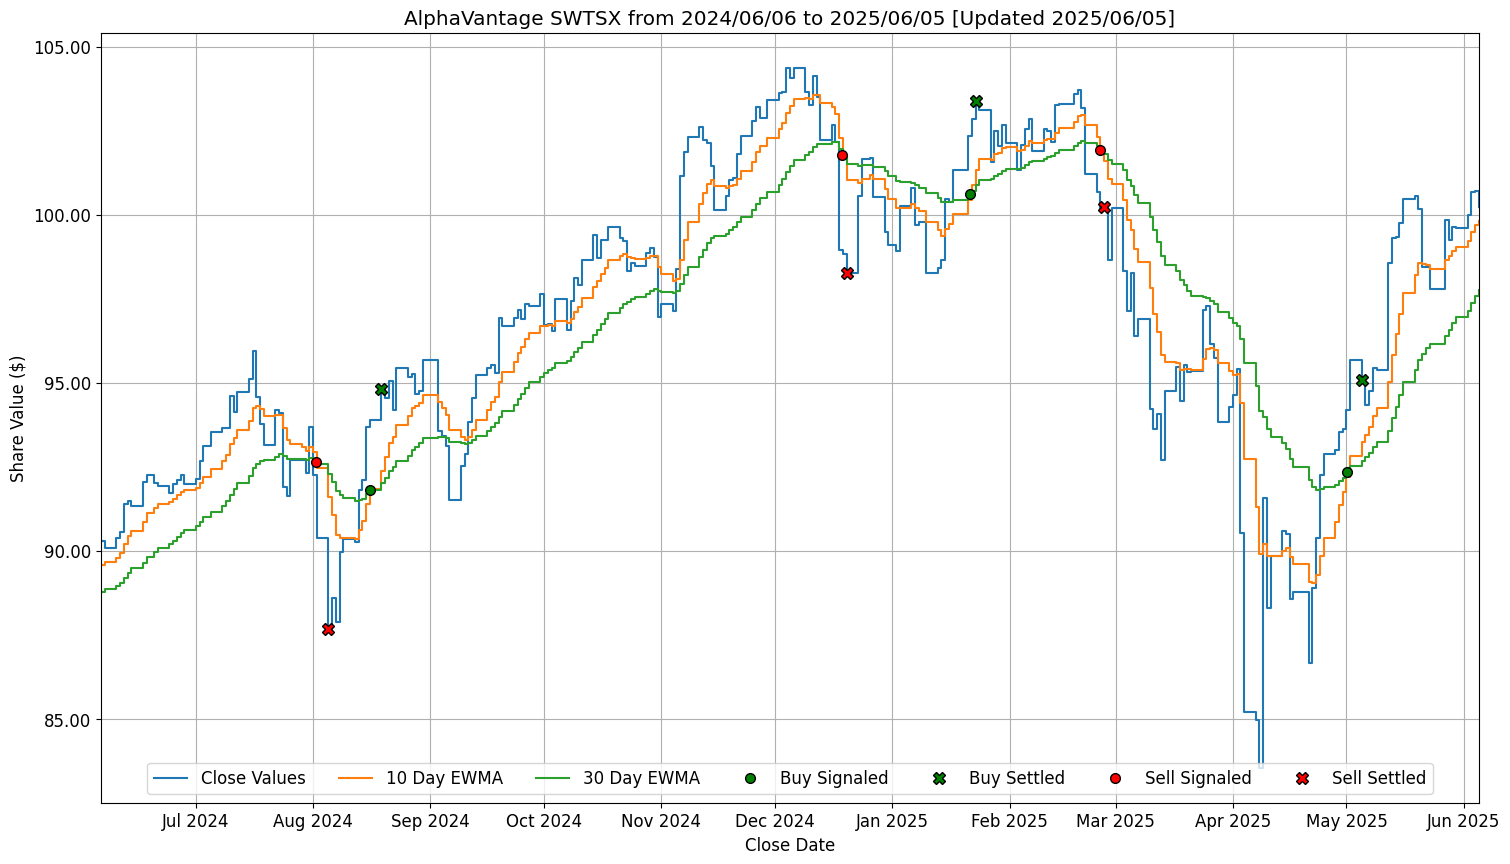Viewport: 1510px width, 864px height.
Task: Click the 10 Day EWMA legend label
Action: [x=444, y=778]
